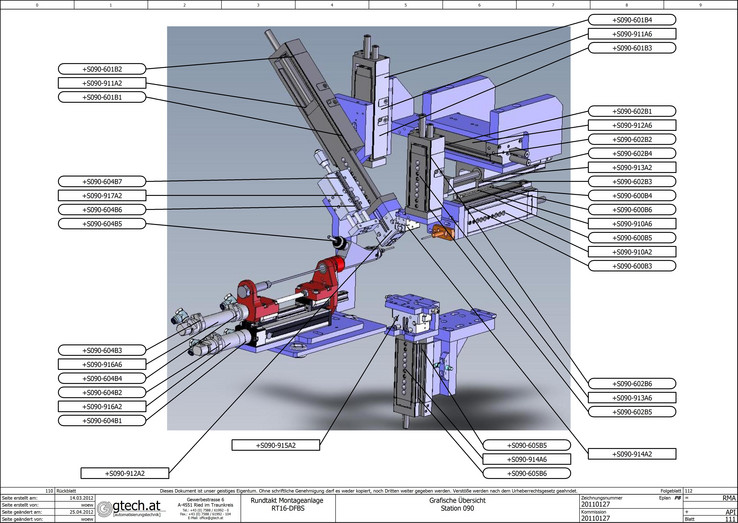The image size is (738, 523).
Task: Click the +S090-911A6 label box
Action: pos(632,34)
